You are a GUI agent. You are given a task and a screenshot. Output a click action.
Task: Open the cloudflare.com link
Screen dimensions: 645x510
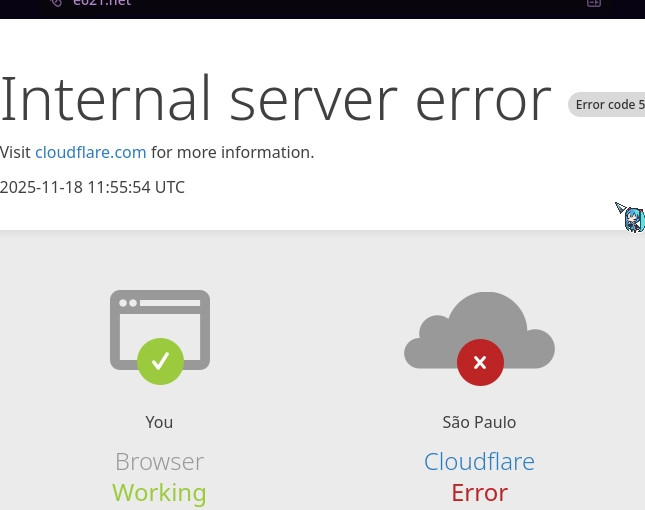[91, 152]
